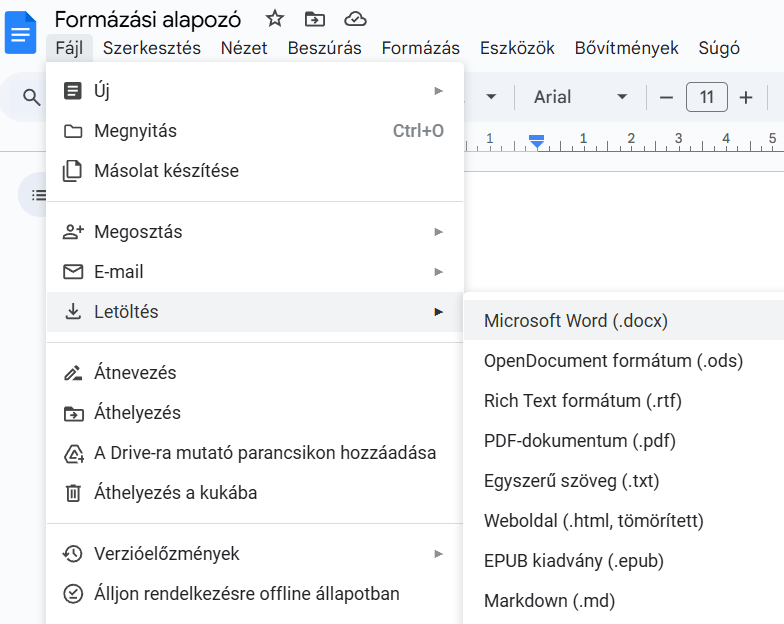Open the Arial font dropdown

click(x=580, y=97)
